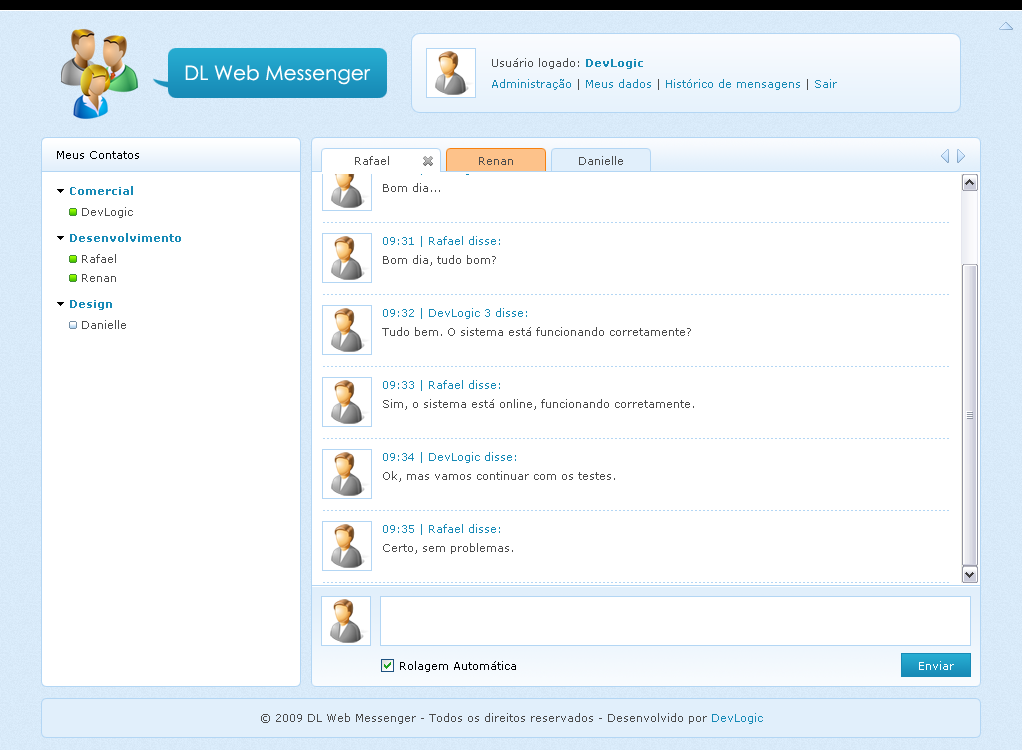Screen dimensions: 1022x750
Task: Open Histórico de mensagens link
Action: coord(733,84)
